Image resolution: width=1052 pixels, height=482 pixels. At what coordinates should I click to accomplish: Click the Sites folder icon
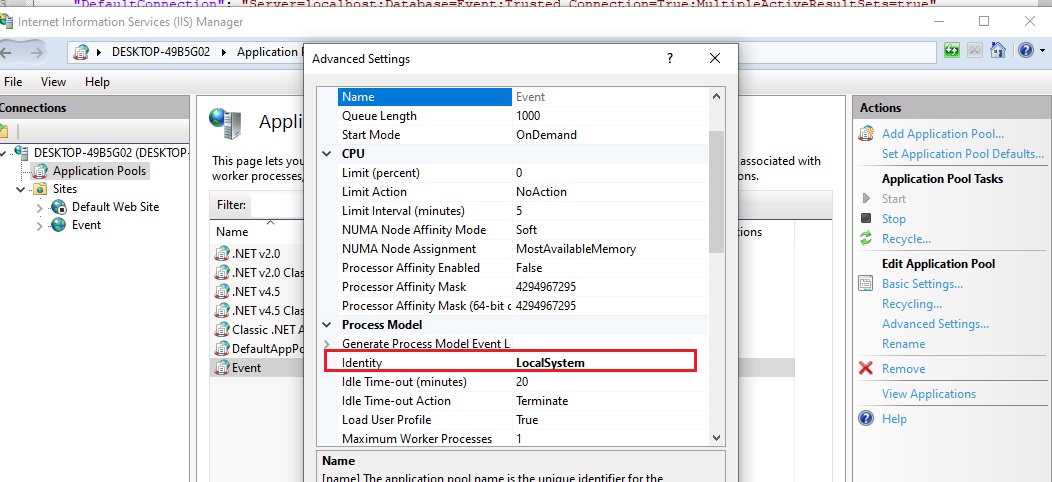pyautogui.click(x=40, y=189)
